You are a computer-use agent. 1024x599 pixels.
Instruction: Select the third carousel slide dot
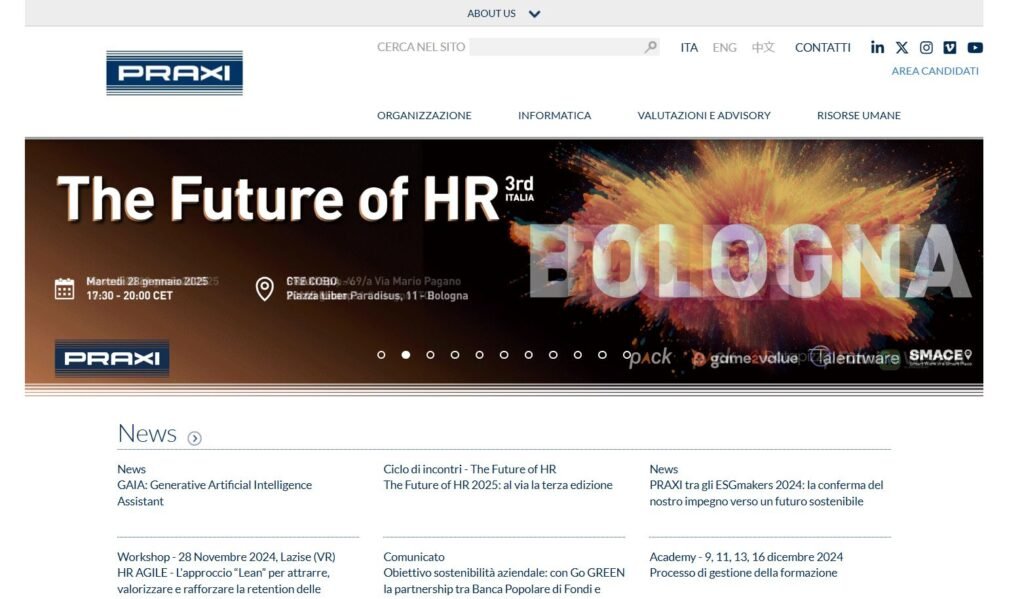[x=430, y=355]
